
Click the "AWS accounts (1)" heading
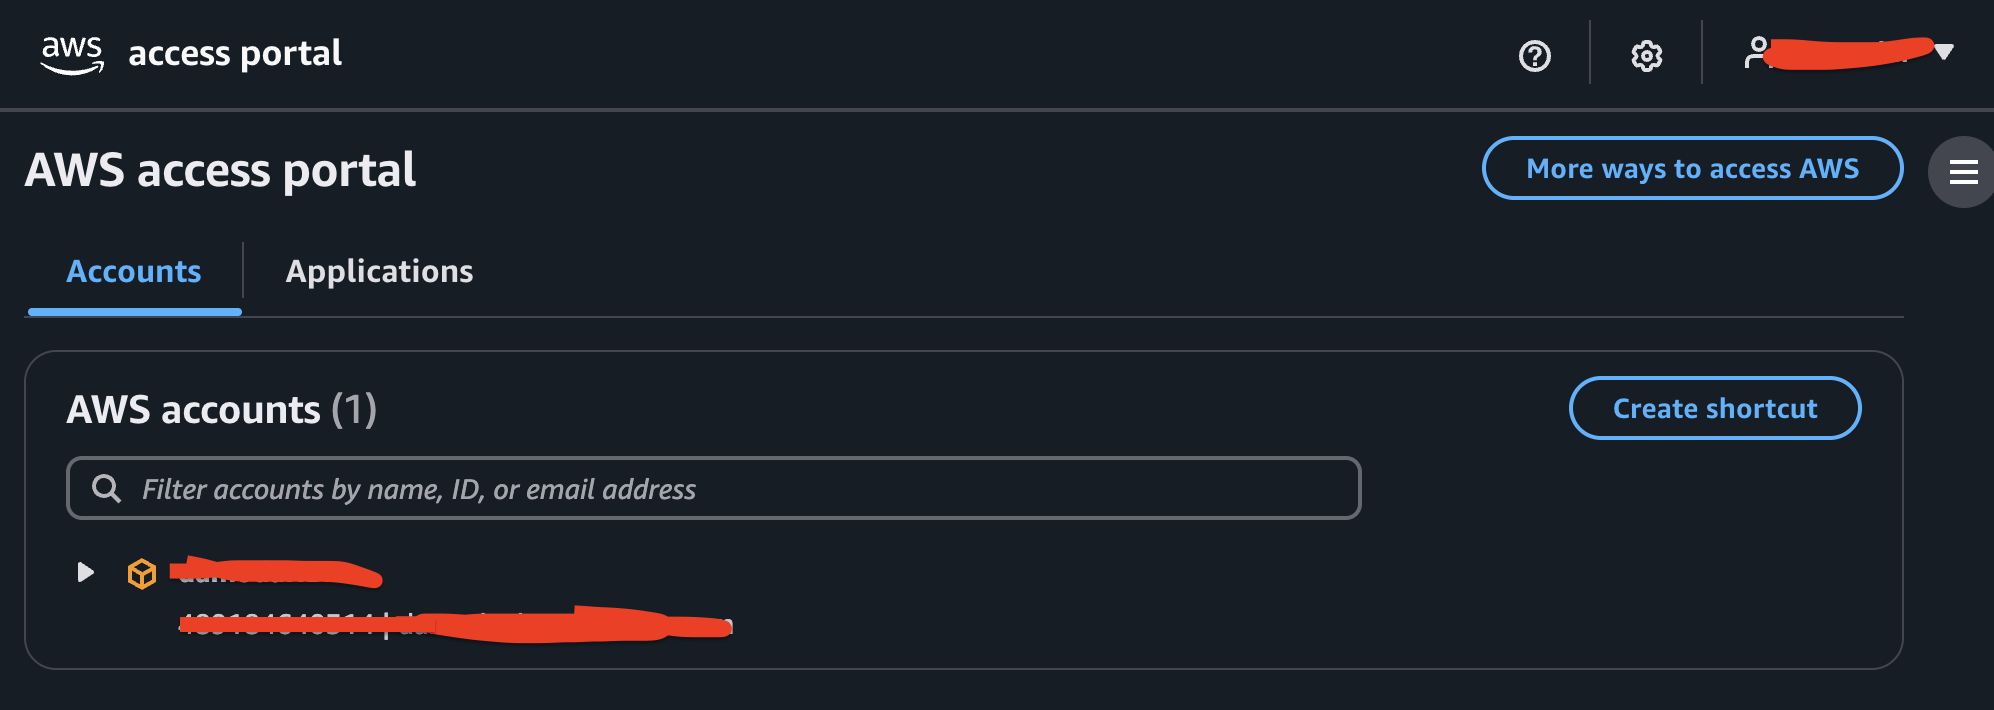[x=221, y=410]
